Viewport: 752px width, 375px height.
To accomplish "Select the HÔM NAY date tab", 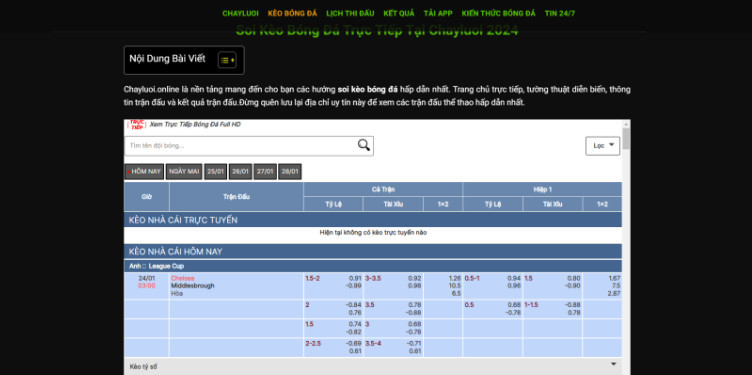I will pos(144,172).
